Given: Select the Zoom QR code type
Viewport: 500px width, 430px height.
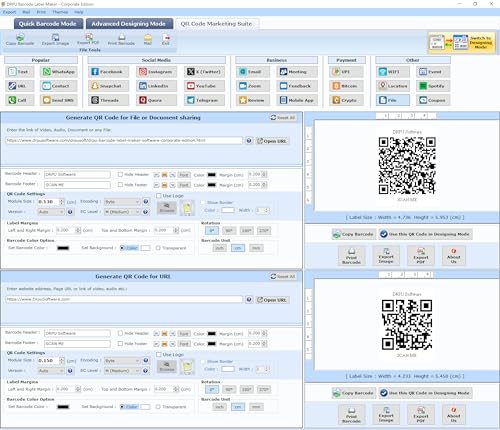Looking at the screenshot, I should [x=253, y=86].
